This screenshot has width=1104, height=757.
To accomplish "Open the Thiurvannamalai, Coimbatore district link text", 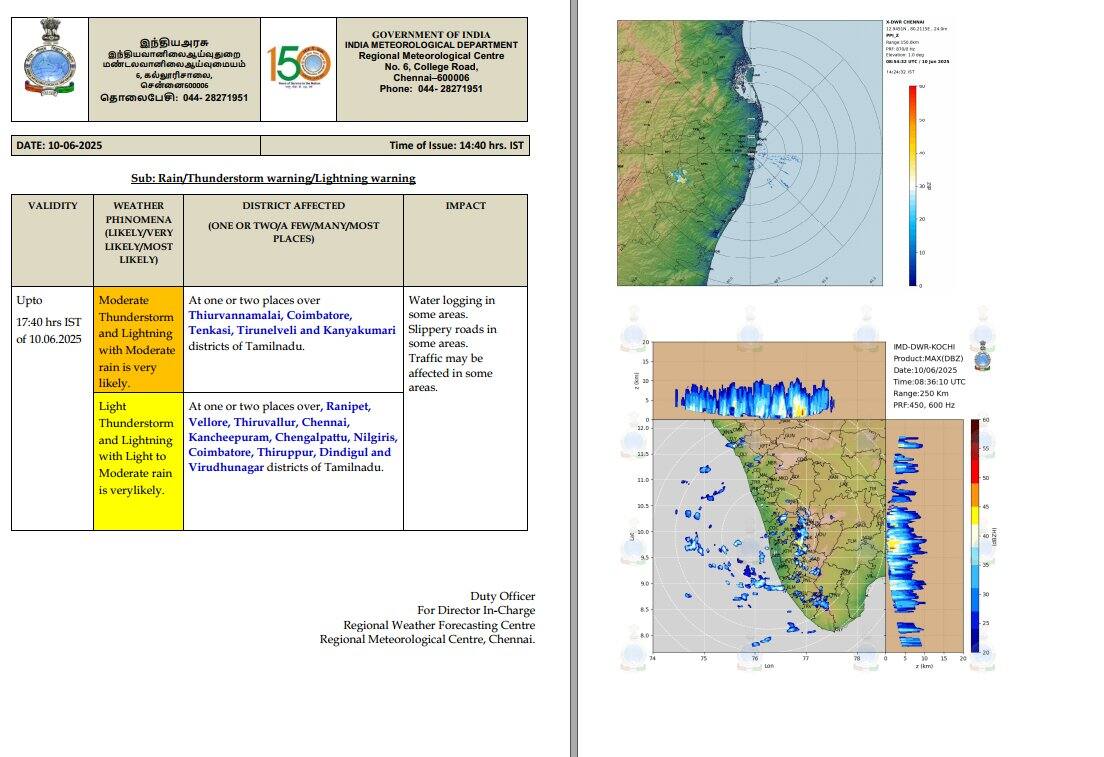I will [272, 314].
